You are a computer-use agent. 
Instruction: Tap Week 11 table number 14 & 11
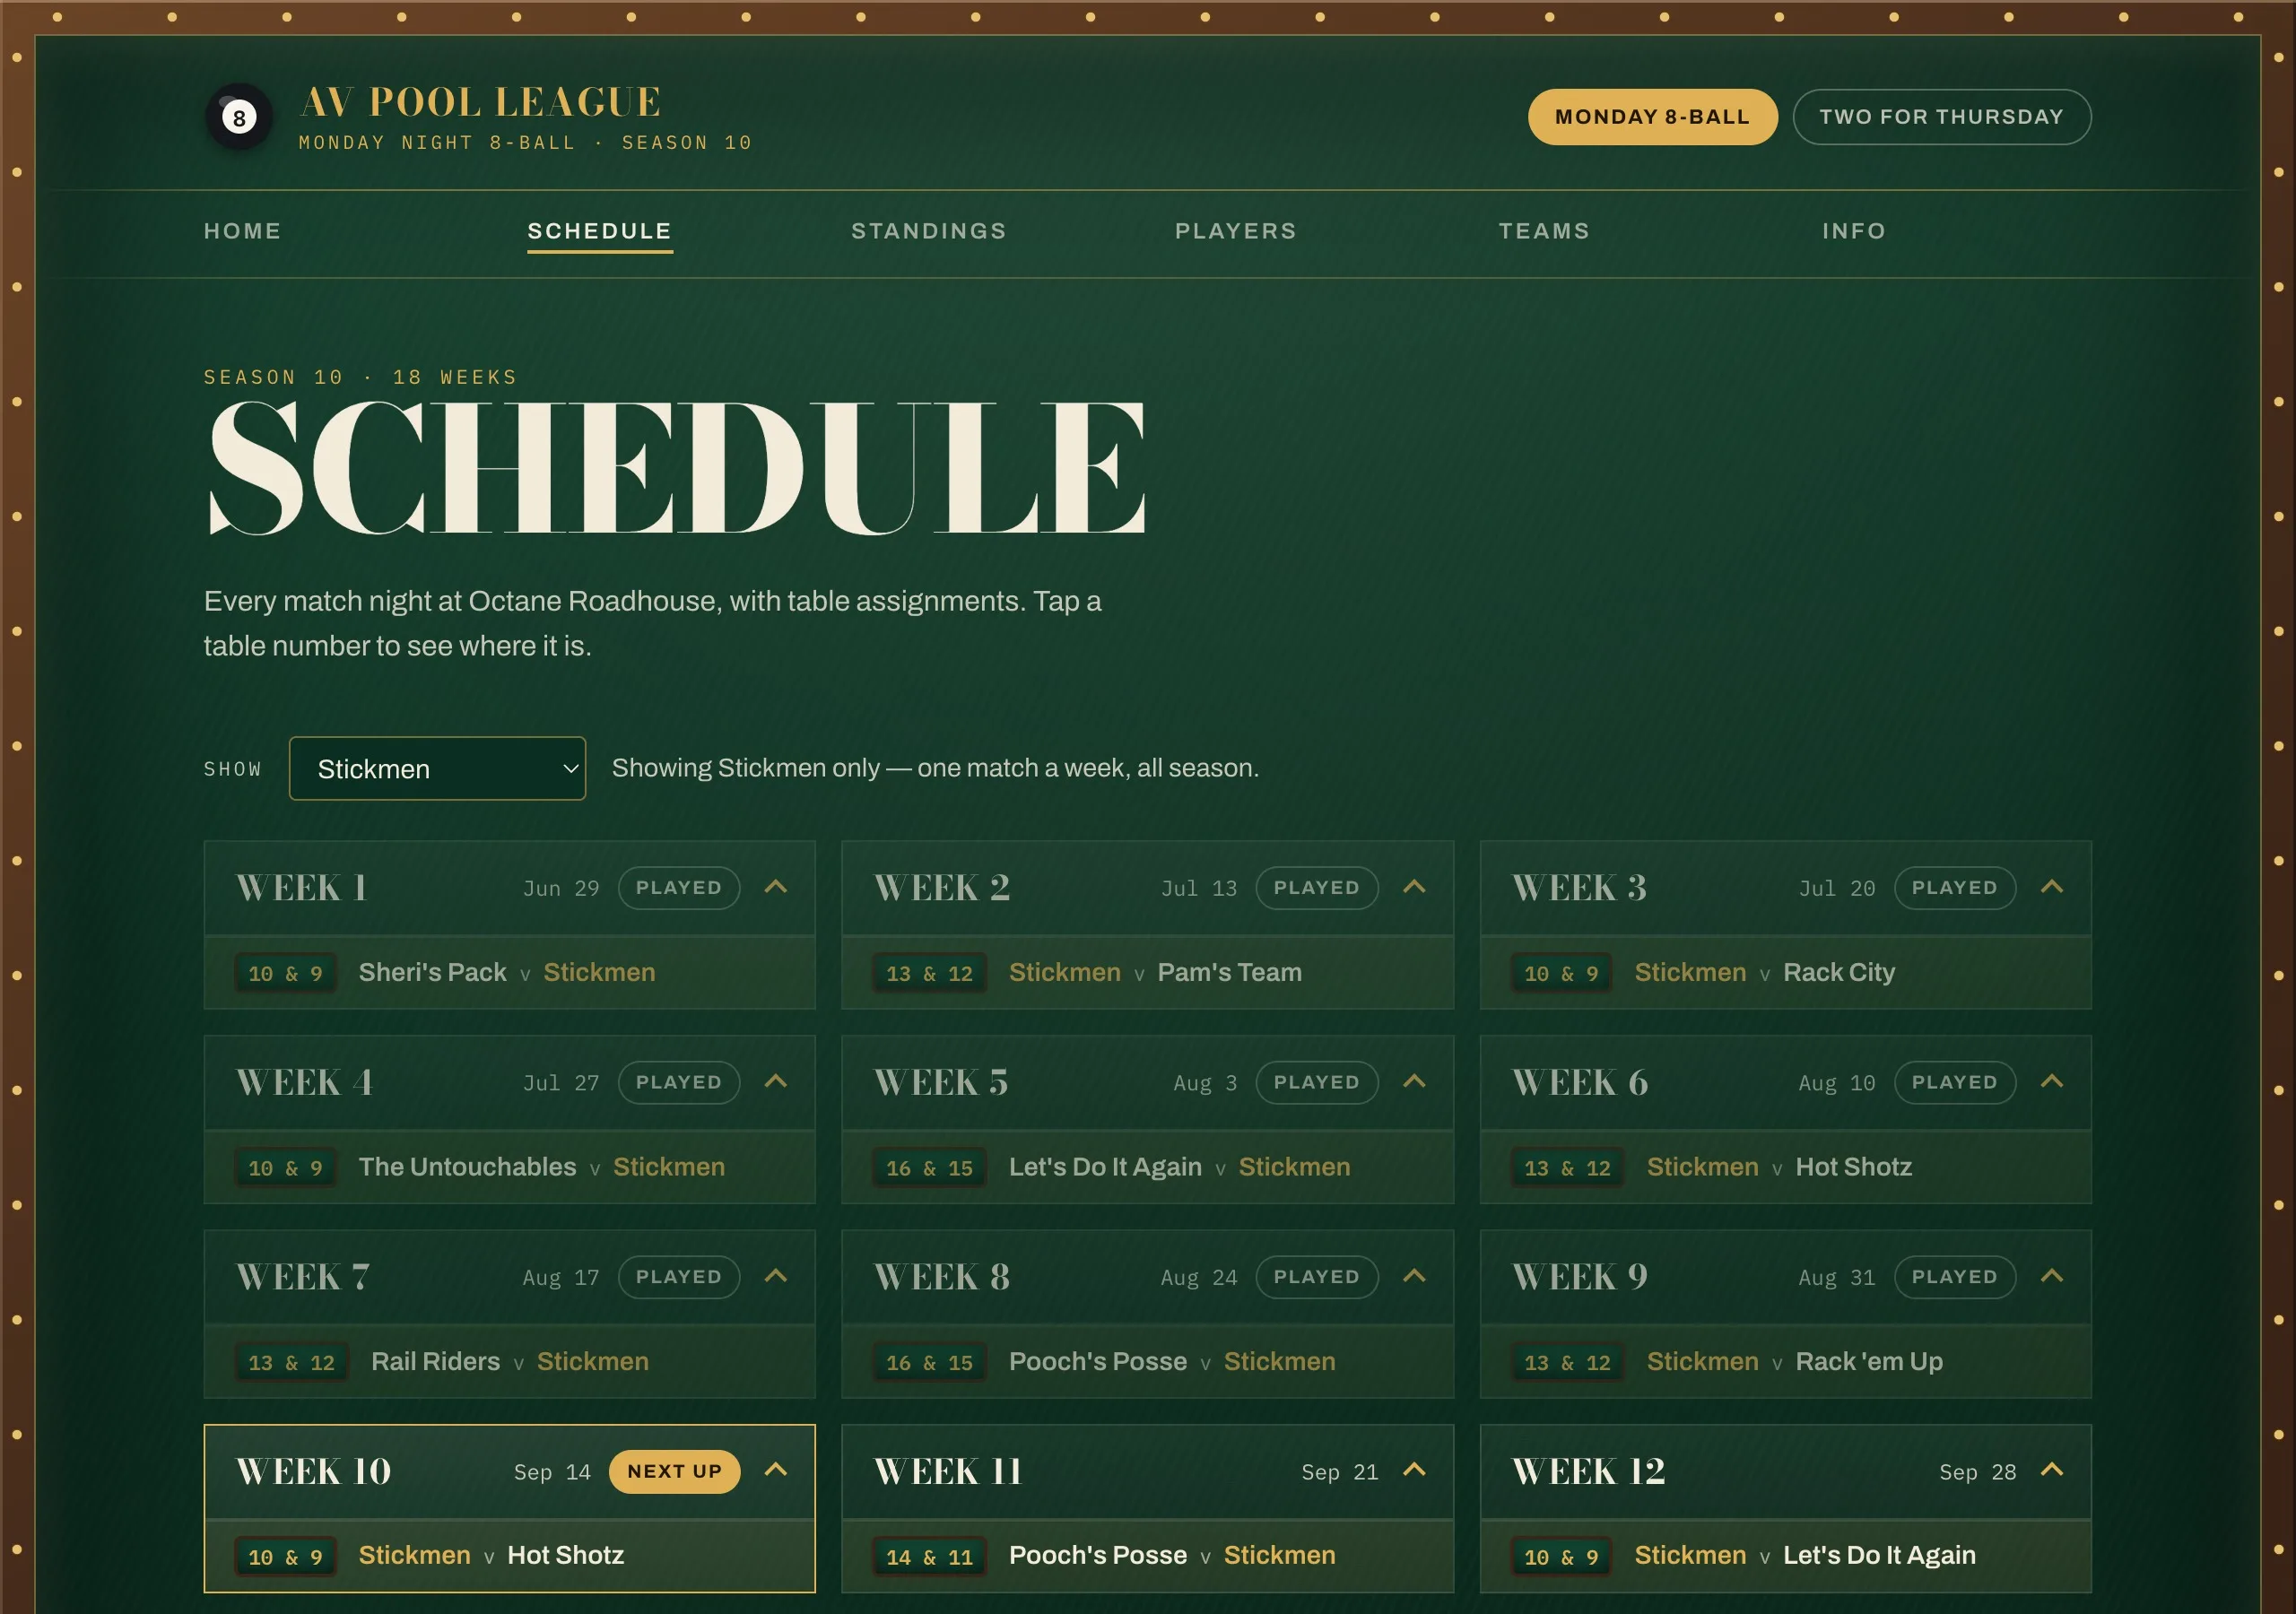[929, 1556]
